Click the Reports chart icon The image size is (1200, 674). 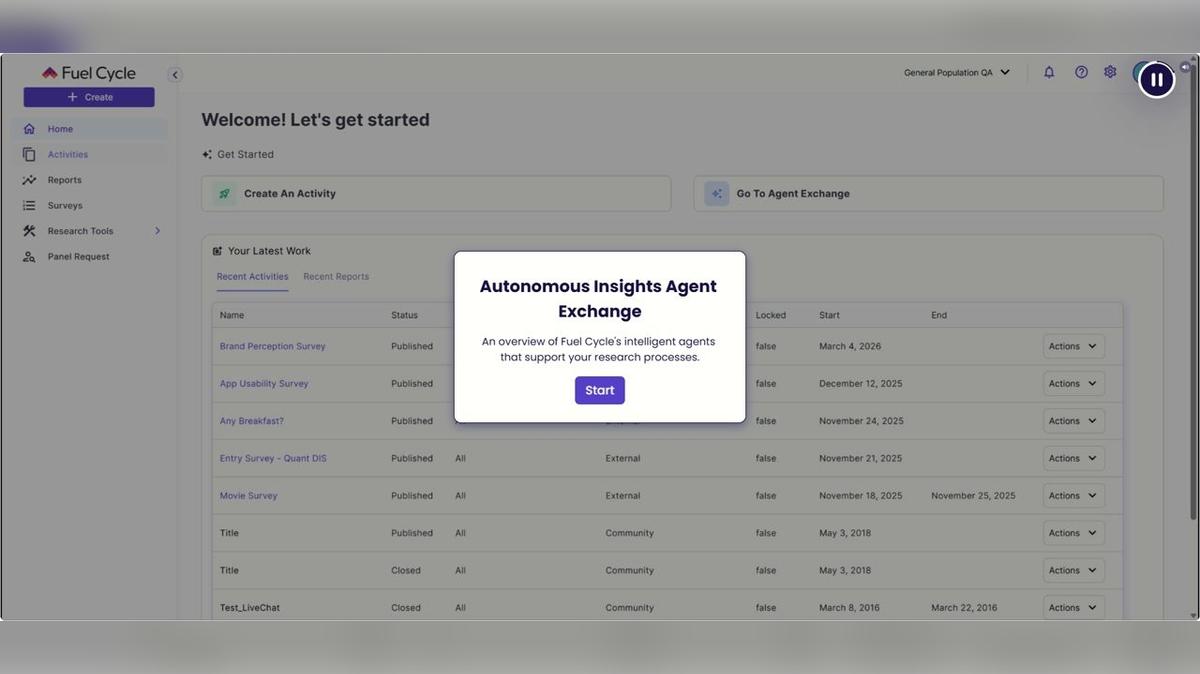point(29,180)
